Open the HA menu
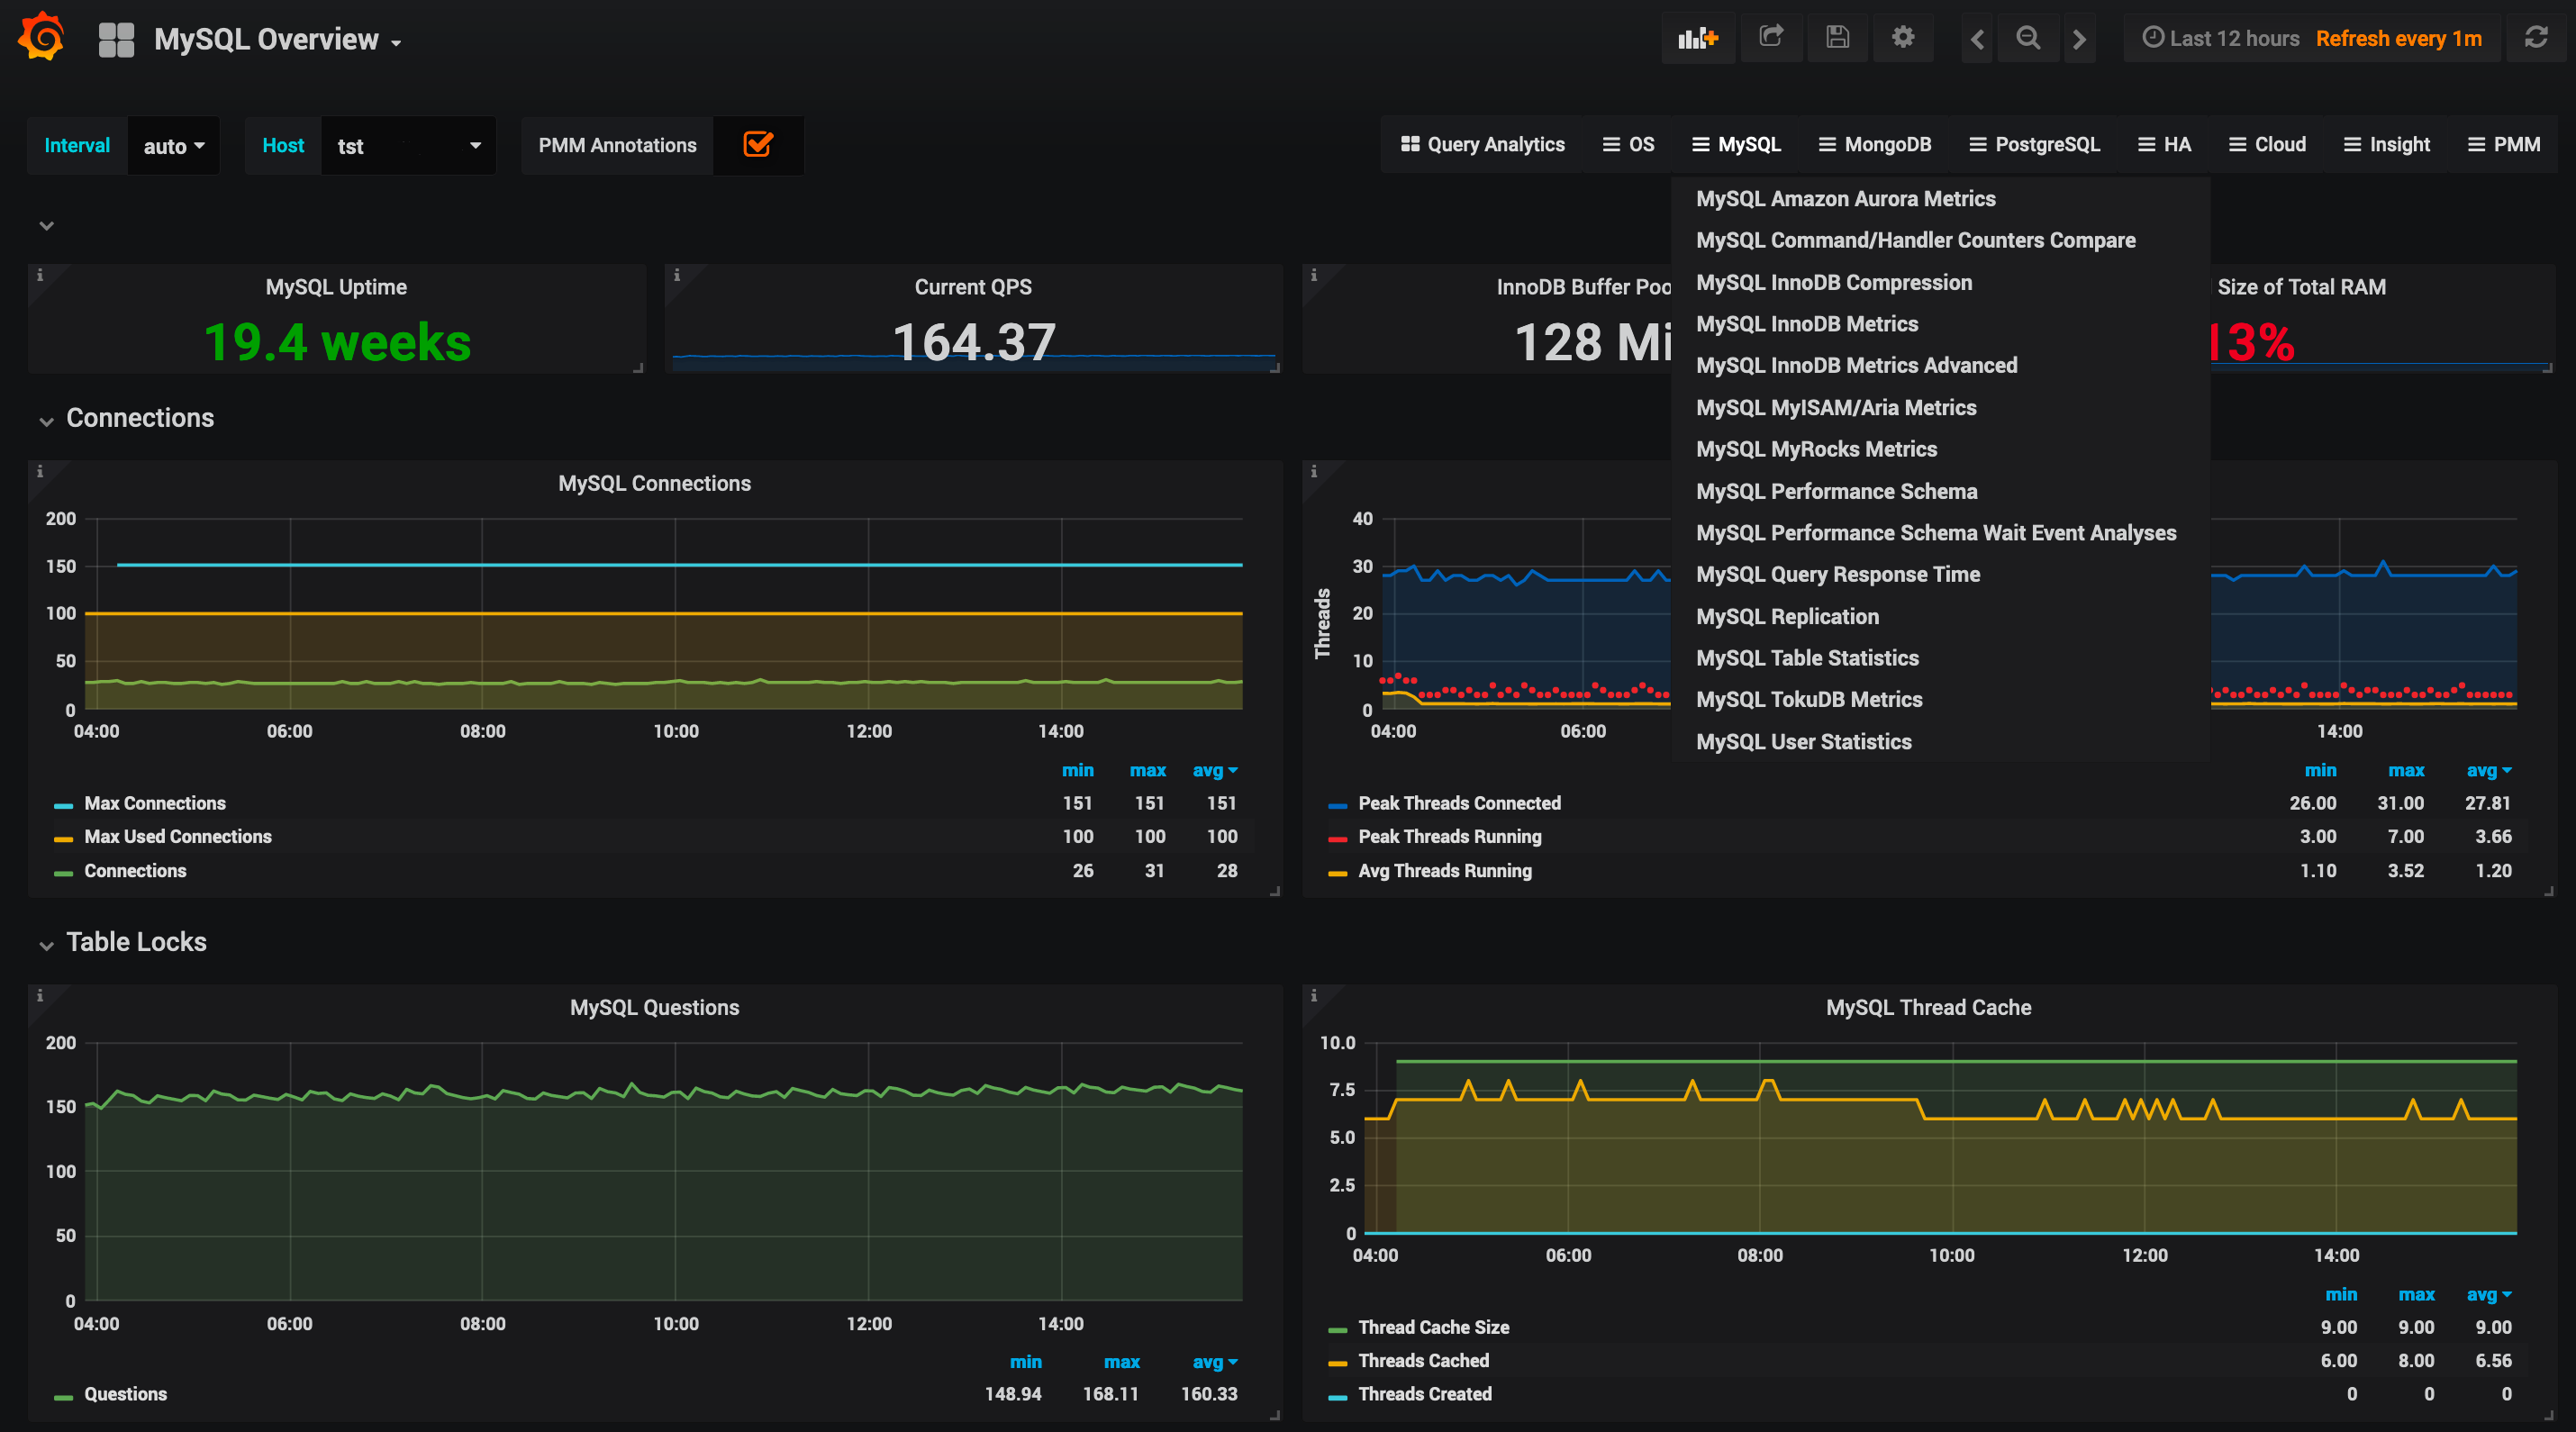This screenshot has width=2576, height=1432. [x=2164, y=145]
